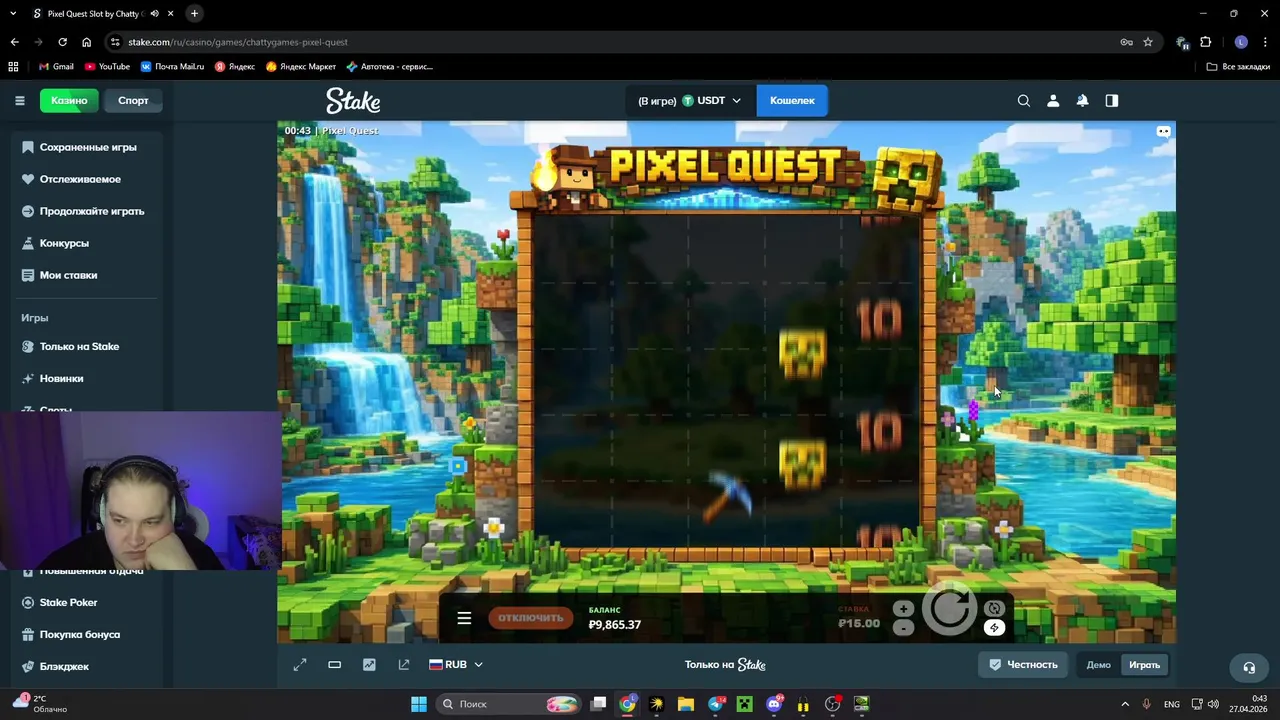Open a new browser tab
The height and width of the screenshot is (720, 1280).
[194, 14]
